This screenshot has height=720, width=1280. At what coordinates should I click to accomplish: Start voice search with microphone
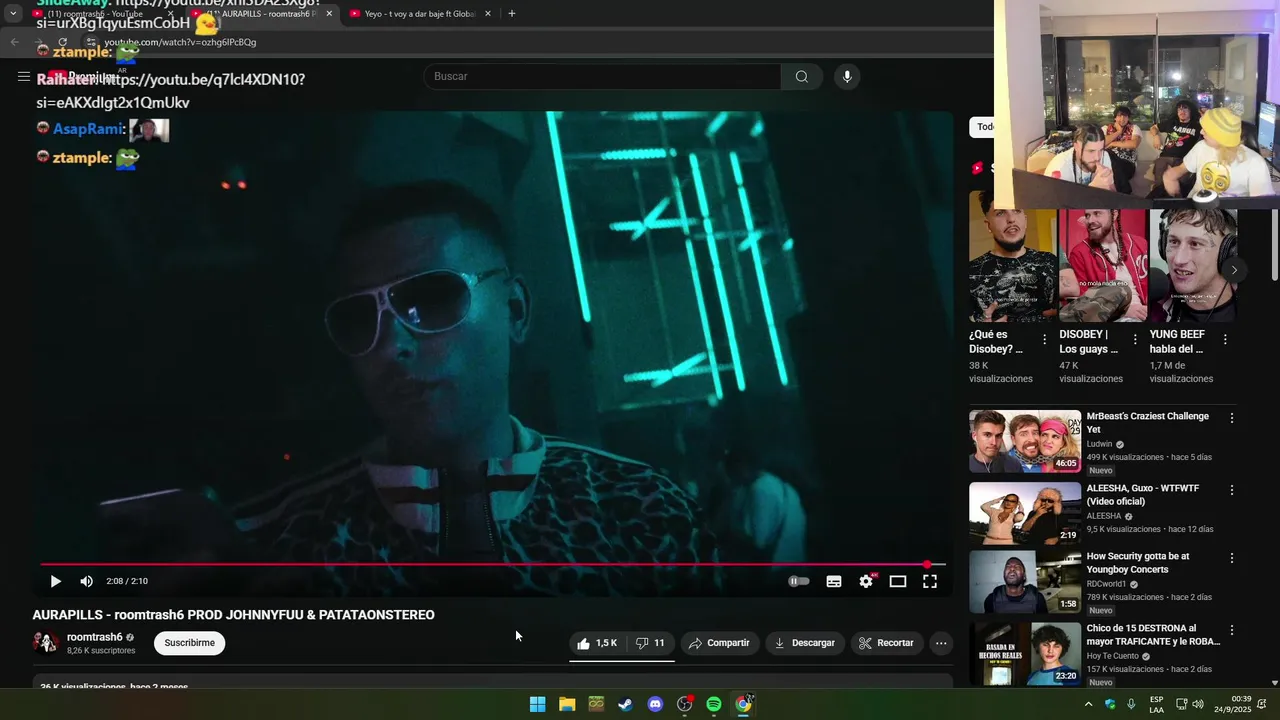click(x=847, y=76)
